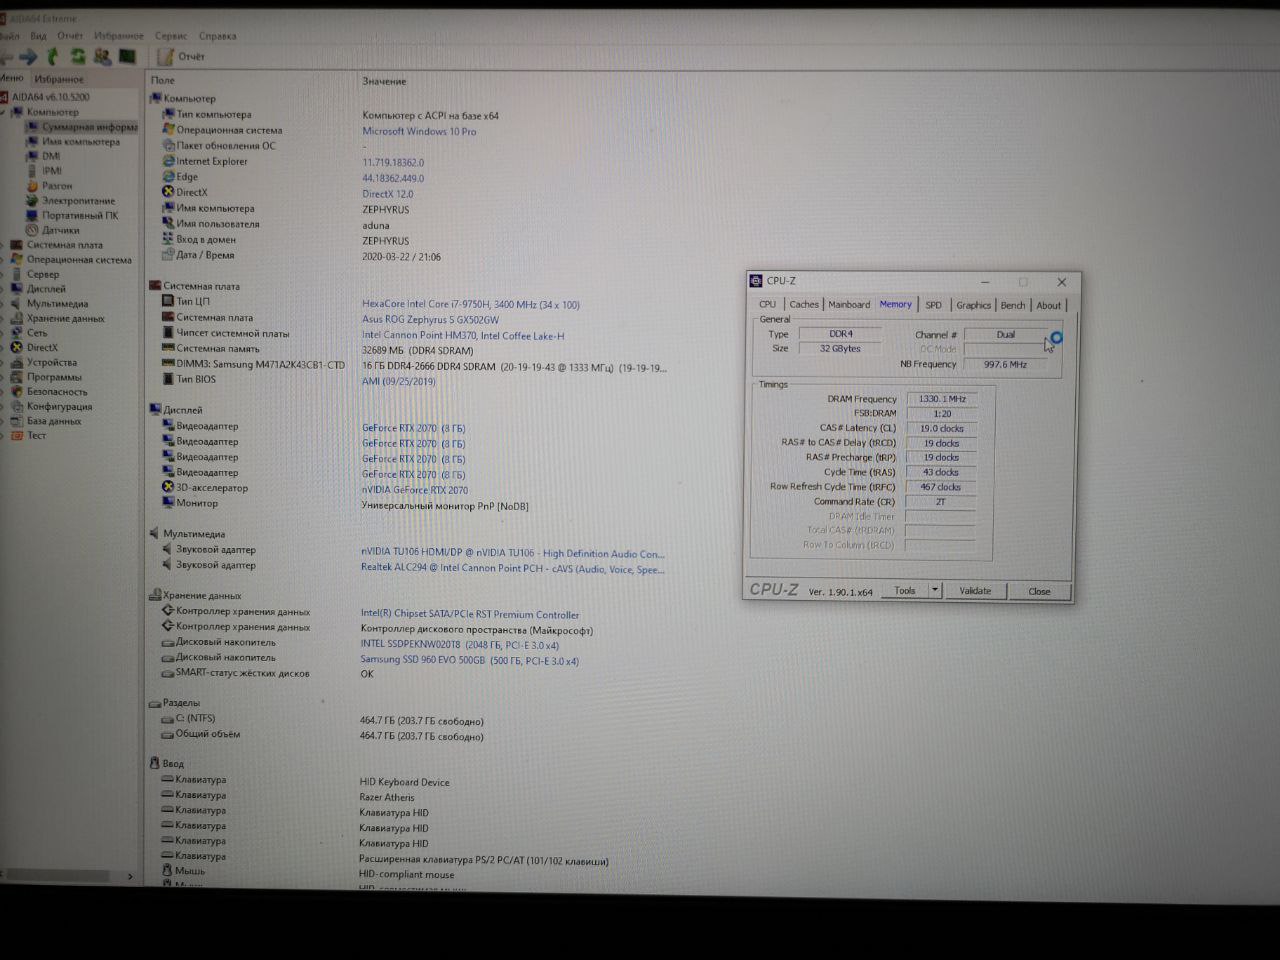Switch to Избранное tab in side panel
The width and height of the screenshot is (1280, 960).
59,79
